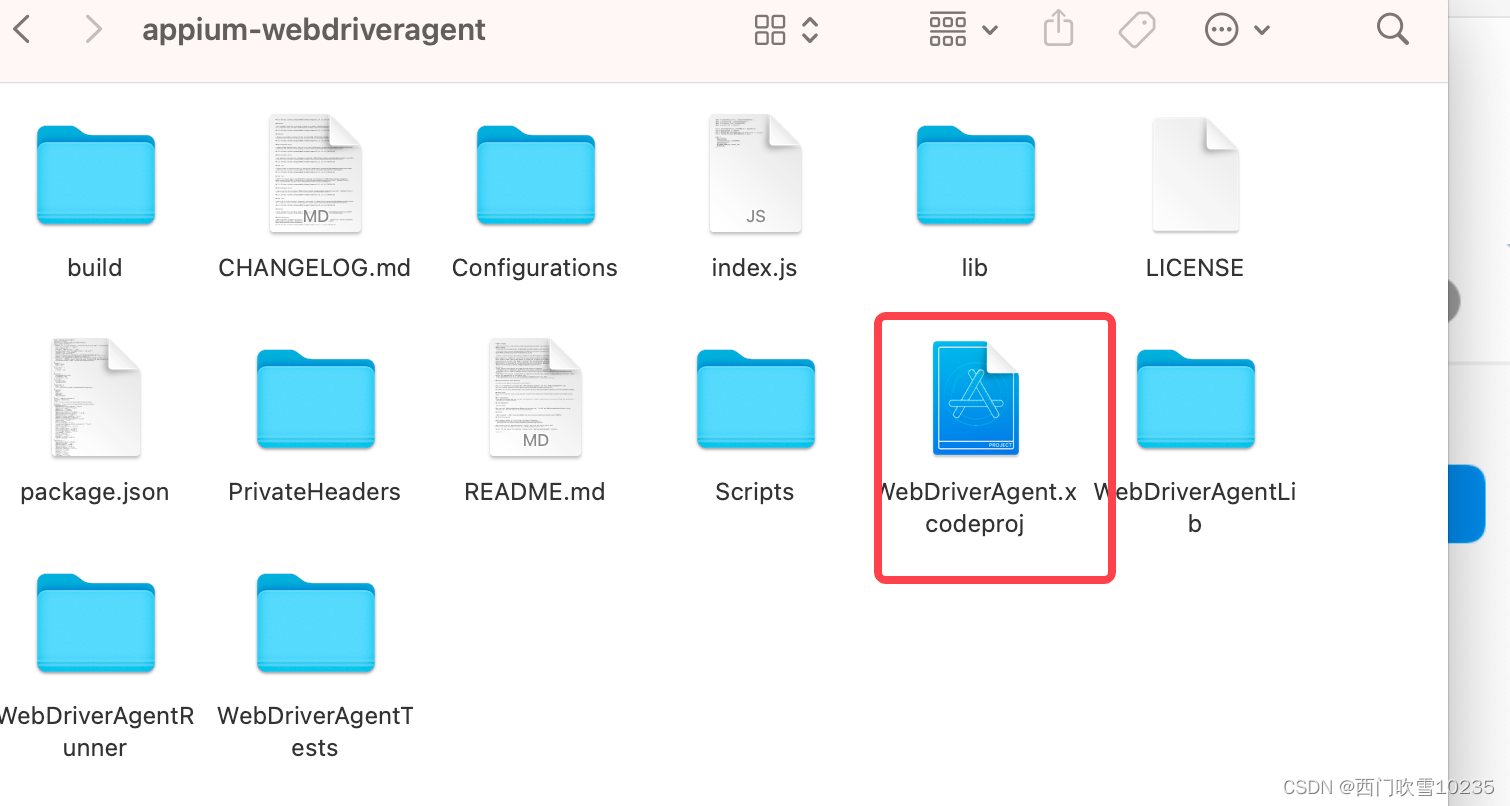Open the More actions ellipsis
The height and width of the screenshot is (806, 1510).
pos(1221,30)
